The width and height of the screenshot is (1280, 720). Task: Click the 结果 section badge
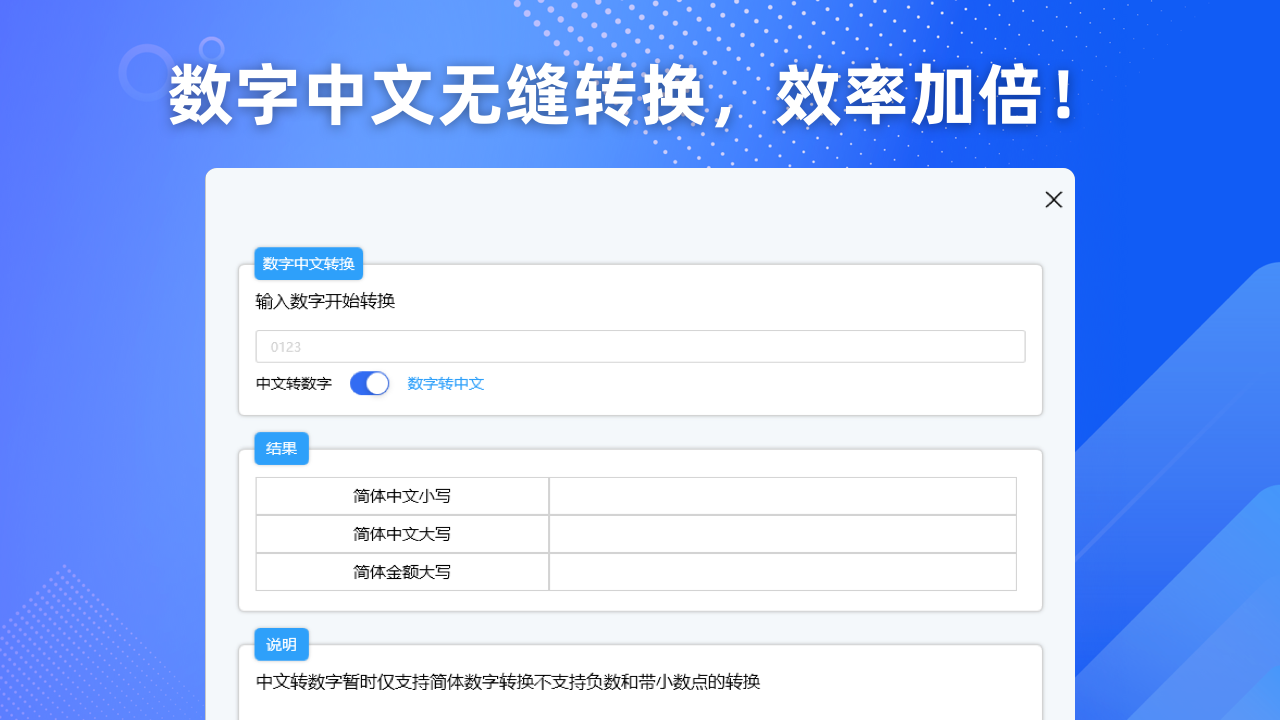(281, 448)
